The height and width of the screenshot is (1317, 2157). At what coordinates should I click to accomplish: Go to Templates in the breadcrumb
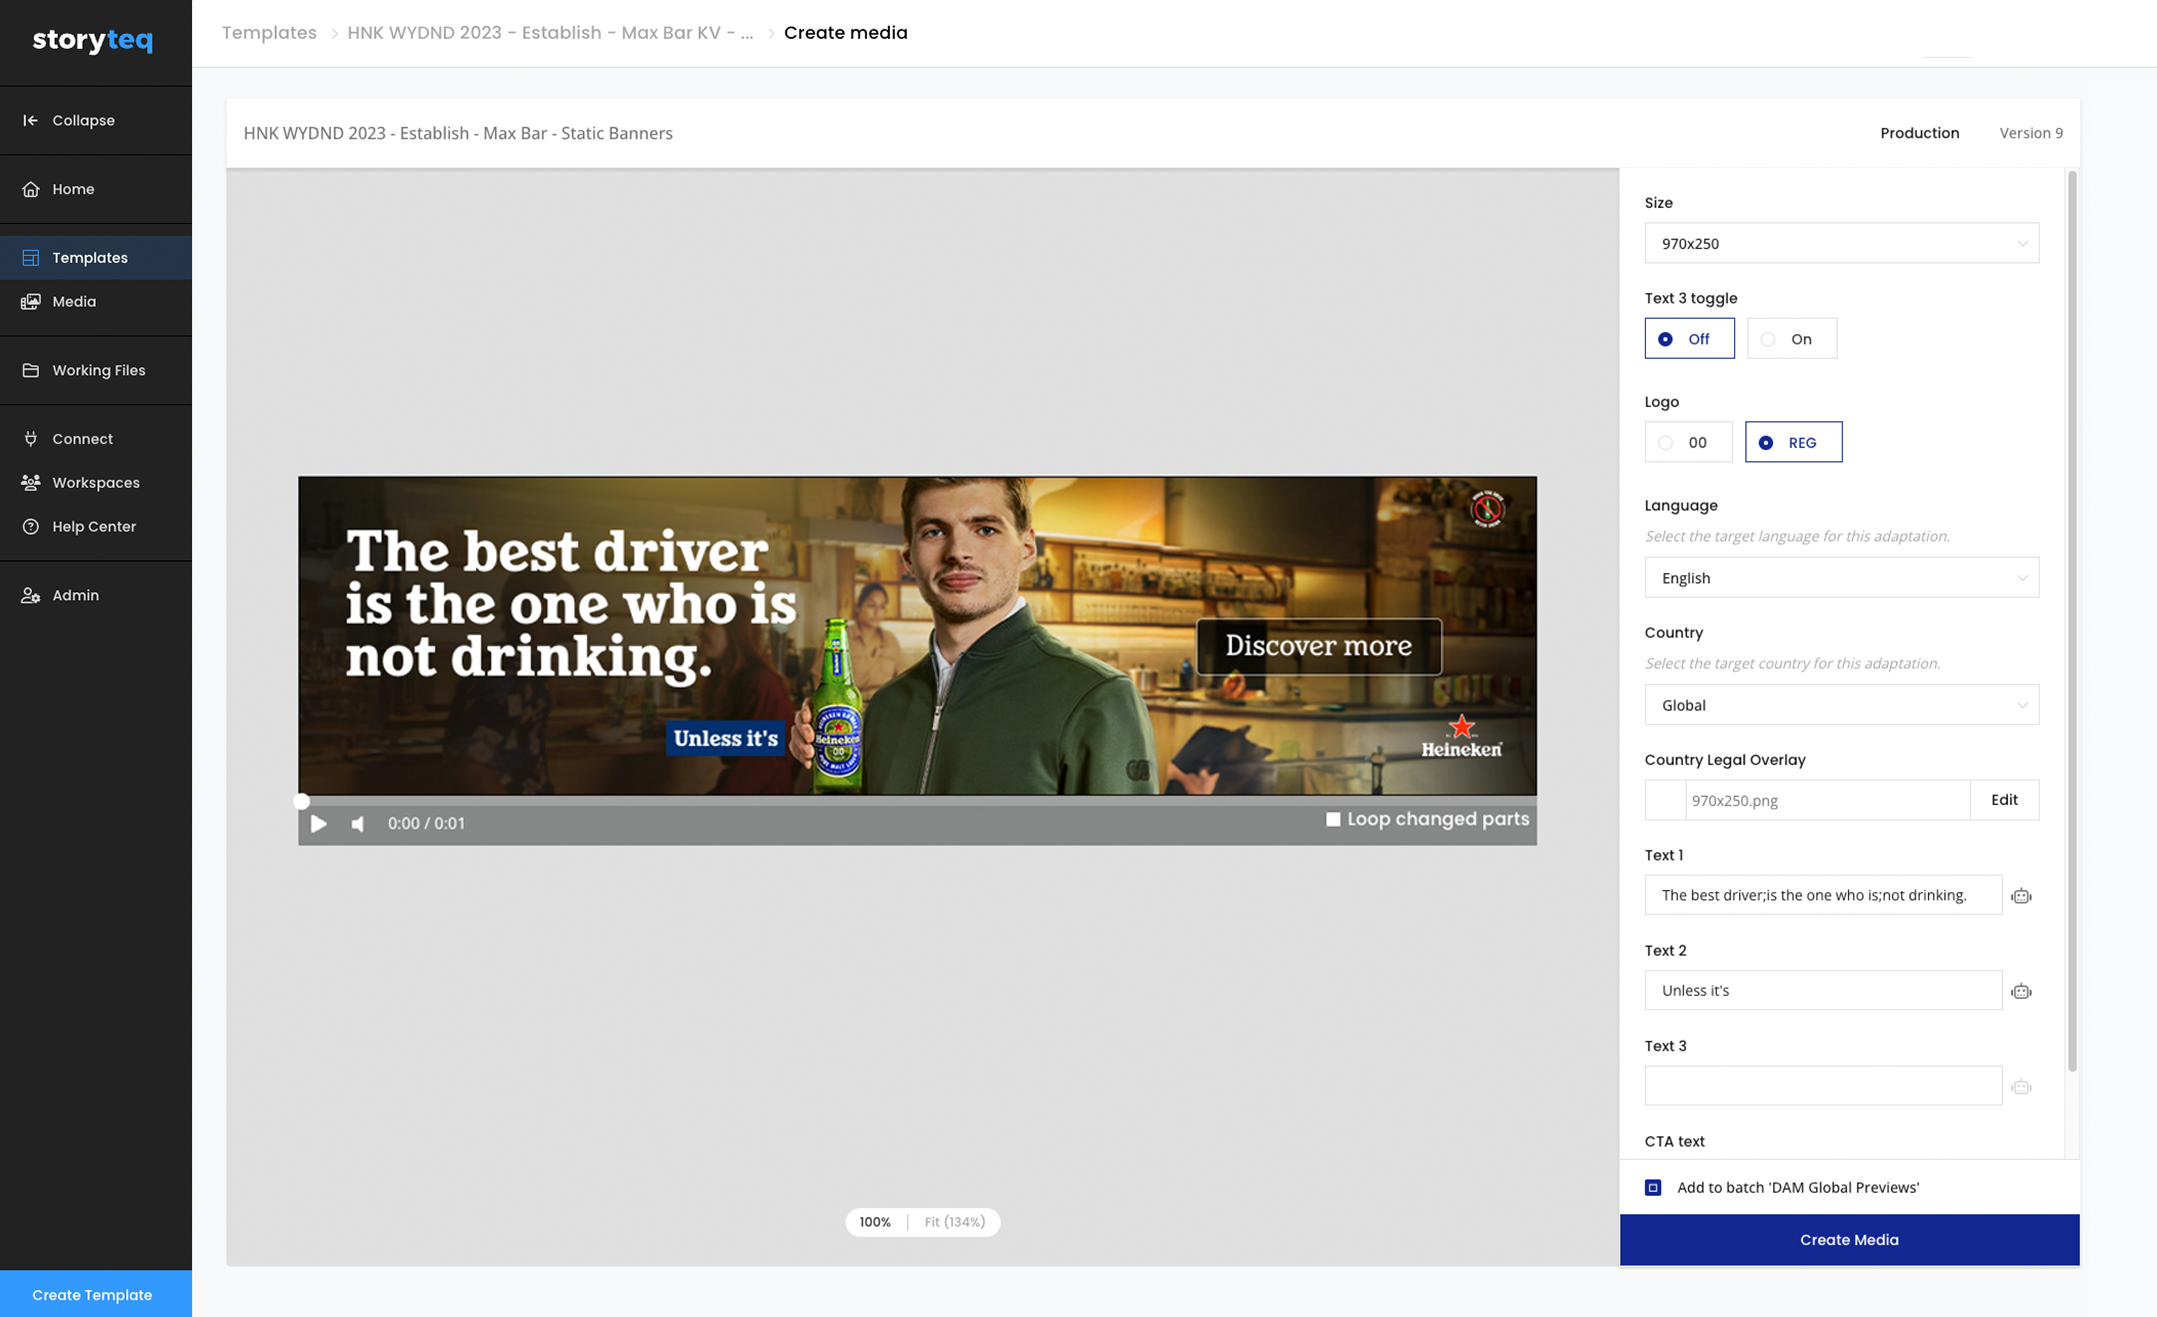click(x=269, y=33)
